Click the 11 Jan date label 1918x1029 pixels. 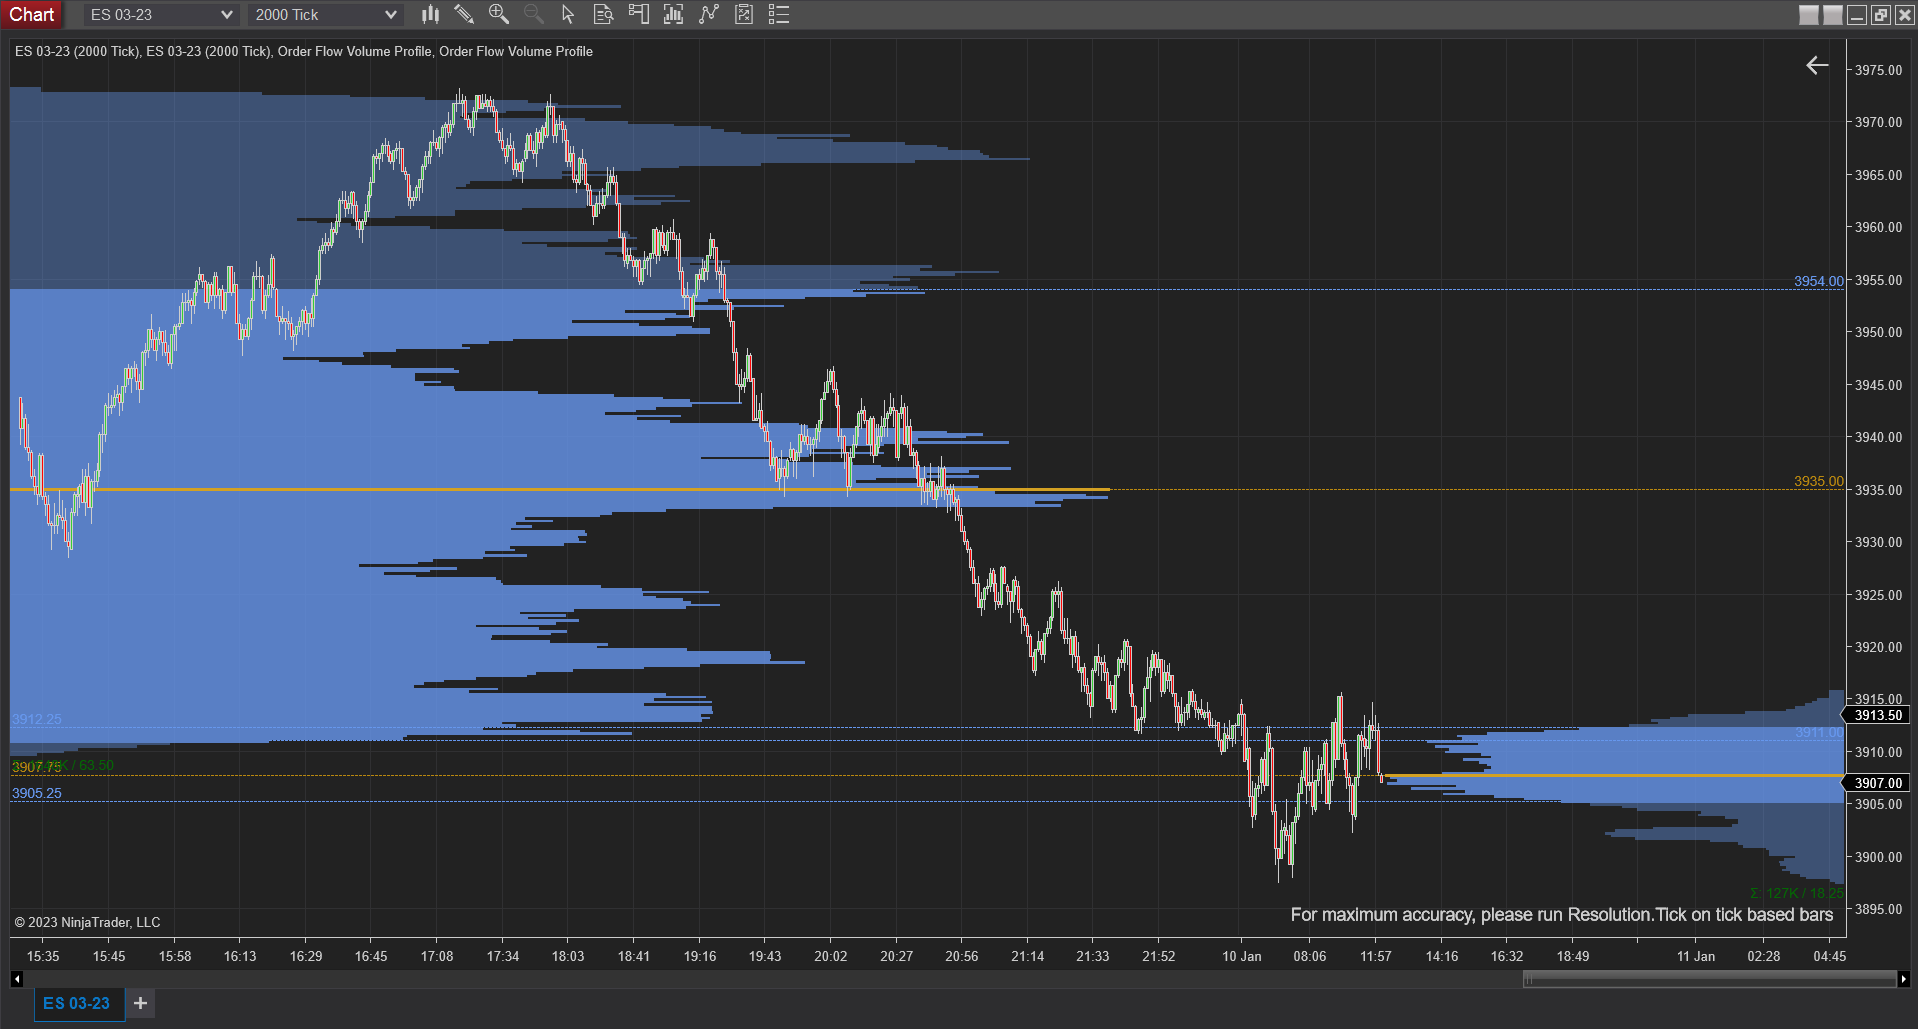click(x=1696, y=956)
